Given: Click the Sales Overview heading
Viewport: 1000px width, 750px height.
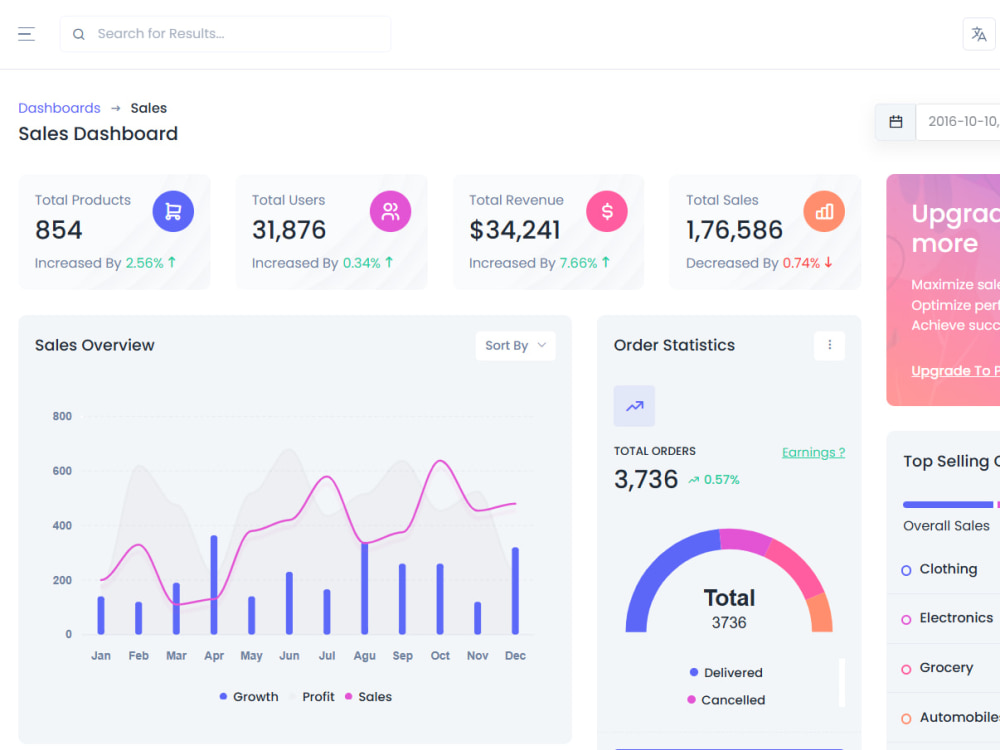Looking at the screenshot, I should pyautogui.click(x=94, y=345).
